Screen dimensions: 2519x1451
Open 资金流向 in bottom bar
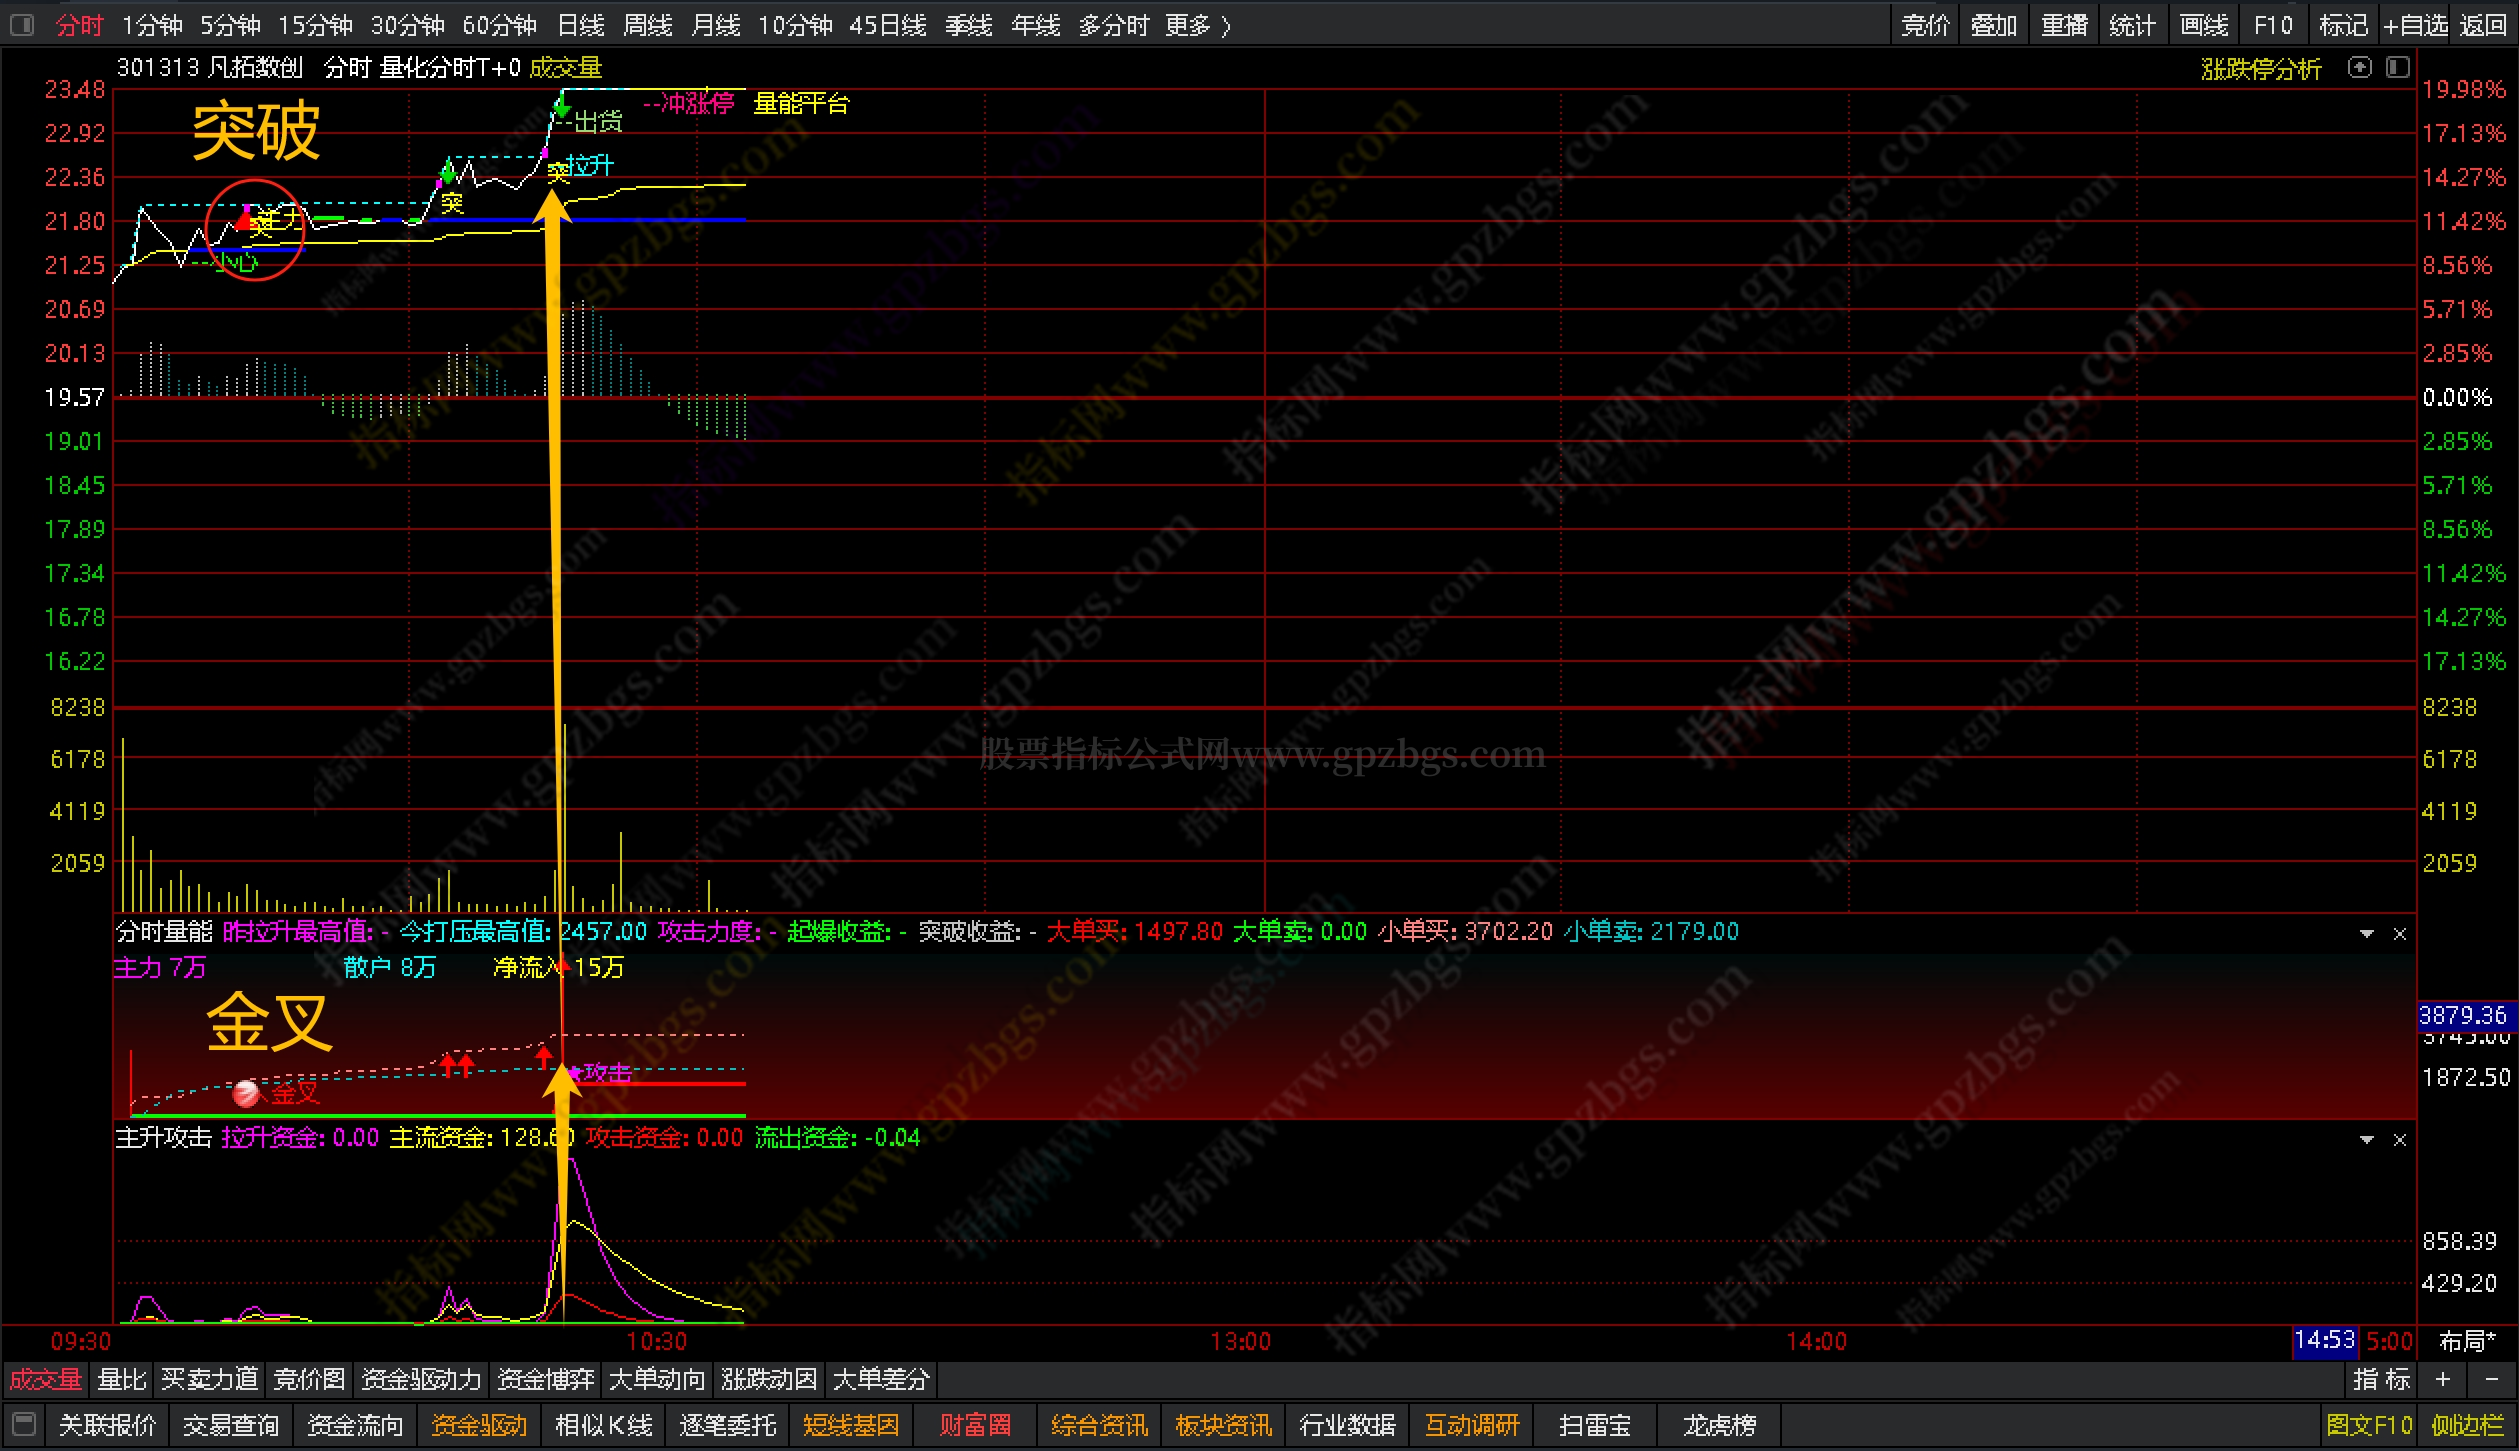point(355,1425)
